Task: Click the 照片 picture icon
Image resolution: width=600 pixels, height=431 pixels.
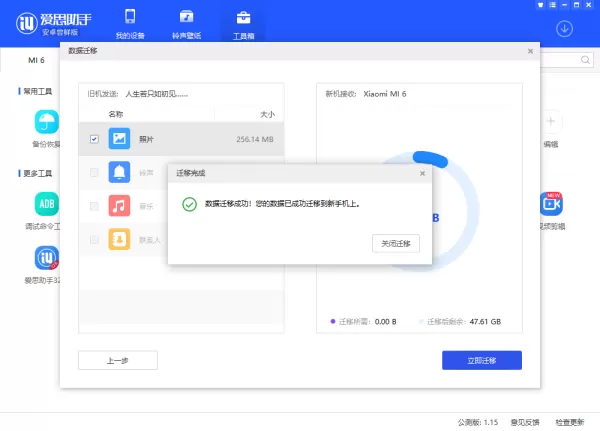Action: 119,139
